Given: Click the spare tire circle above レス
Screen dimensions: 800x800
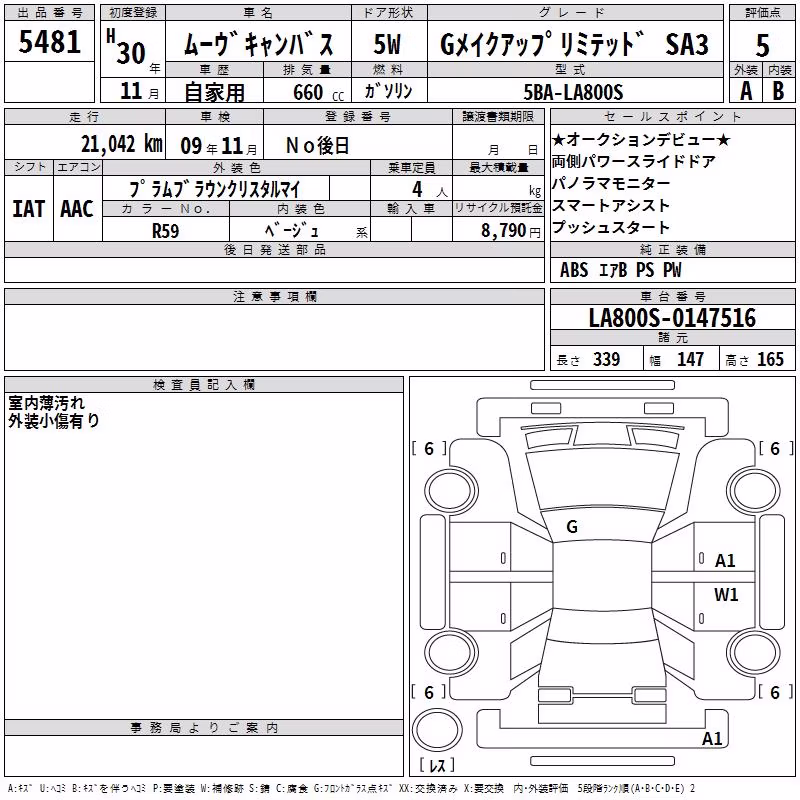Looking at the screenshot, I should point(437,729).
